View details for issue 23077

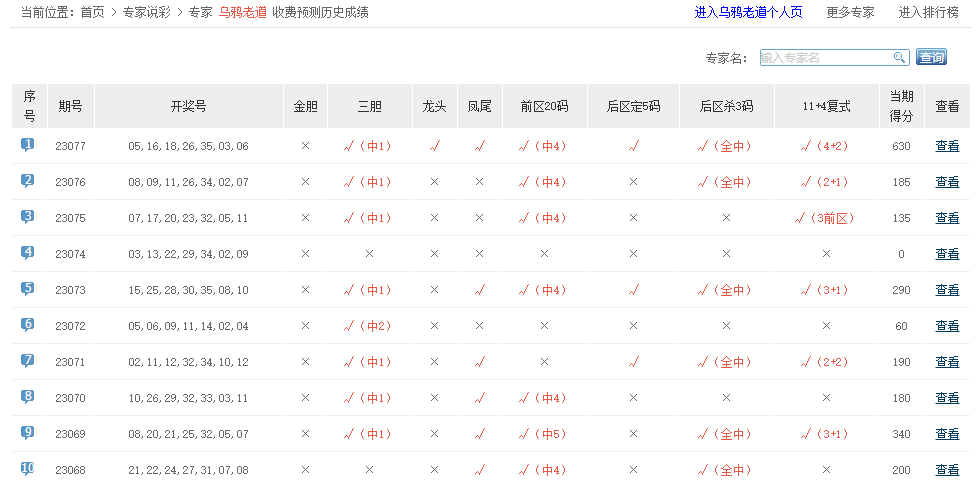[x=947, y=146]
